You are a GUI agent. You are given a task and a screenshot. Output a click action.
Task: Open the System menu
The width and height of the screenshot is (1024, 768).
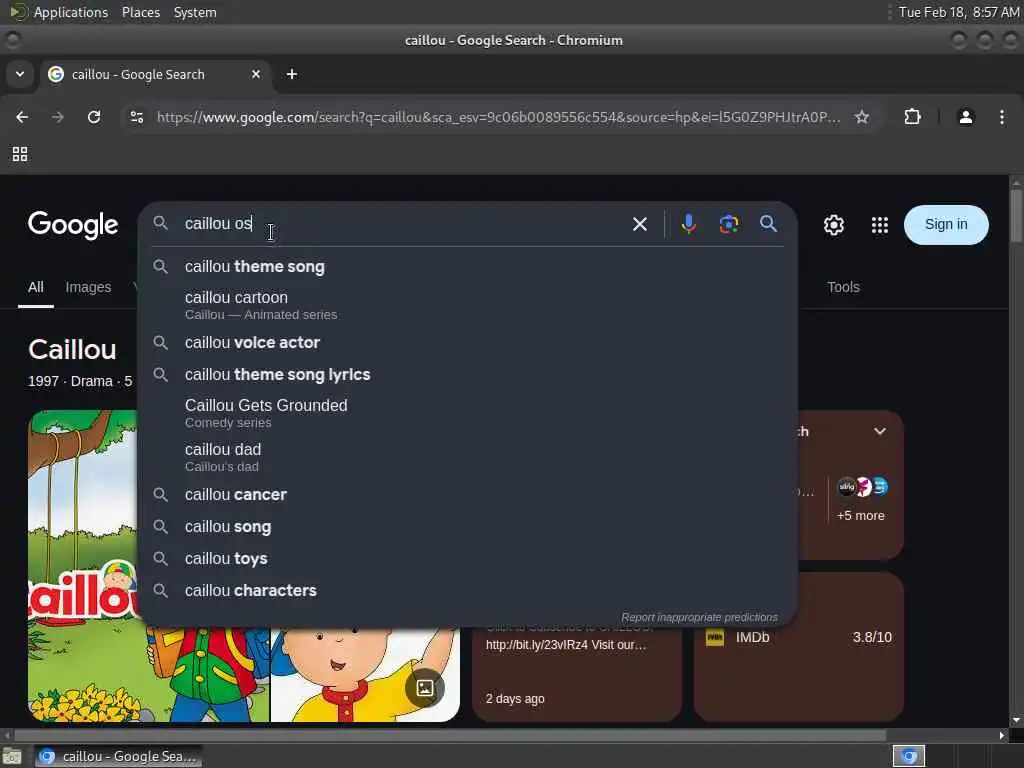pos(195,12)
